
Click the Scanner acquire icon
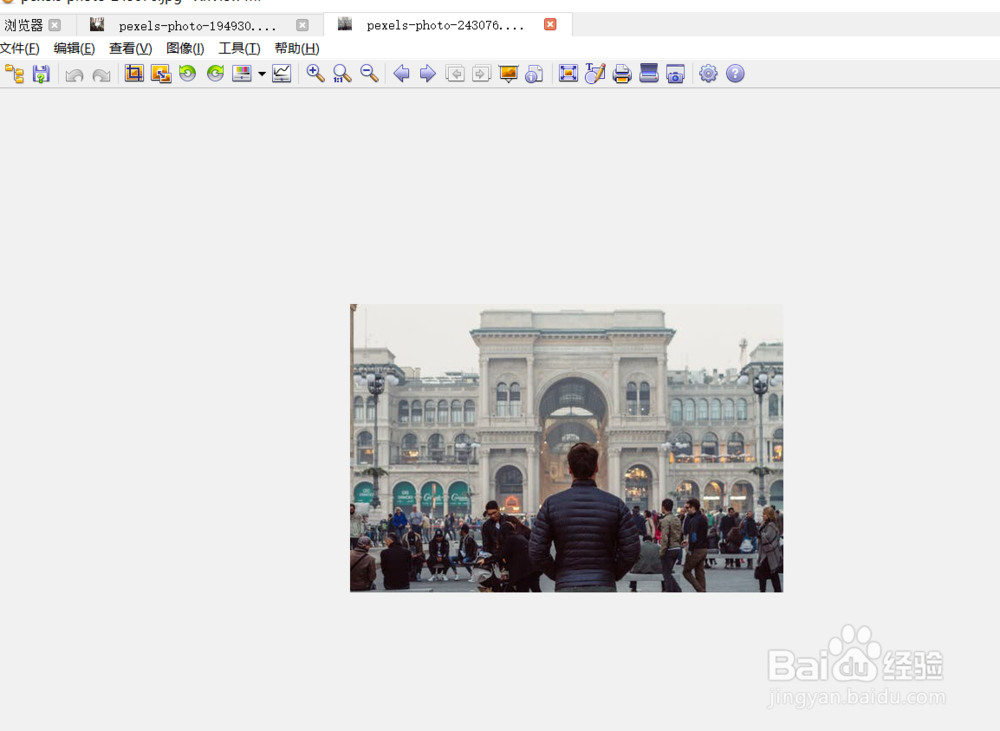649,73
